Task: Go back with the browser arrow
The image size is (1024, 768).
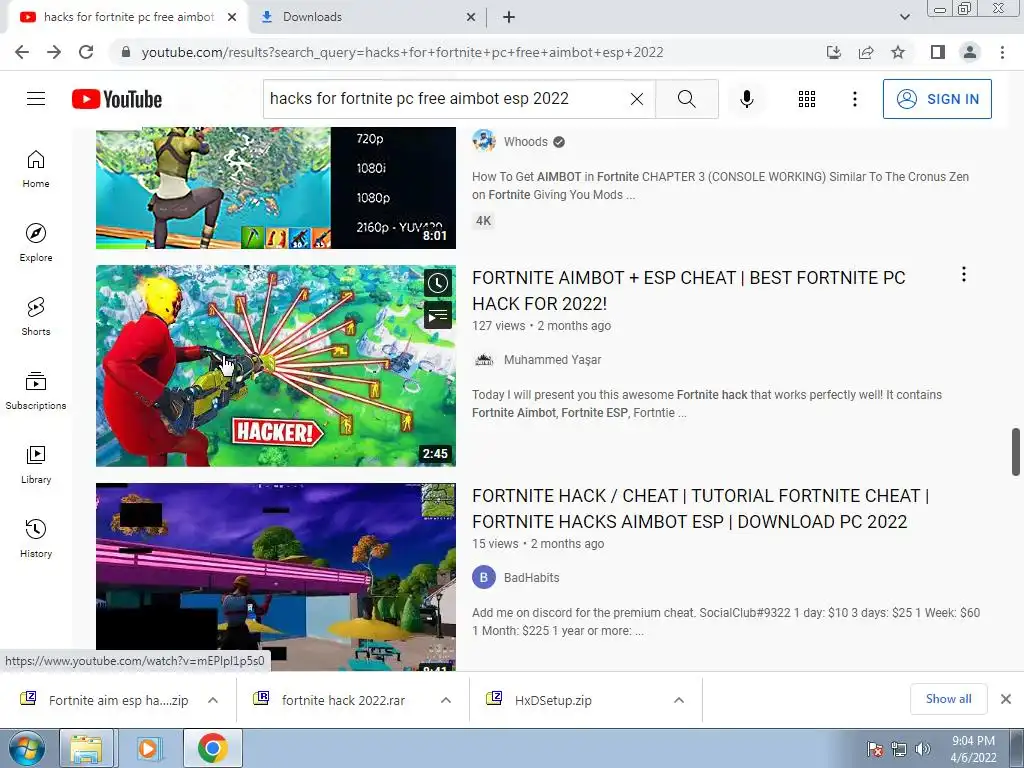Action: pyautogui.click(x=22, y=52)
